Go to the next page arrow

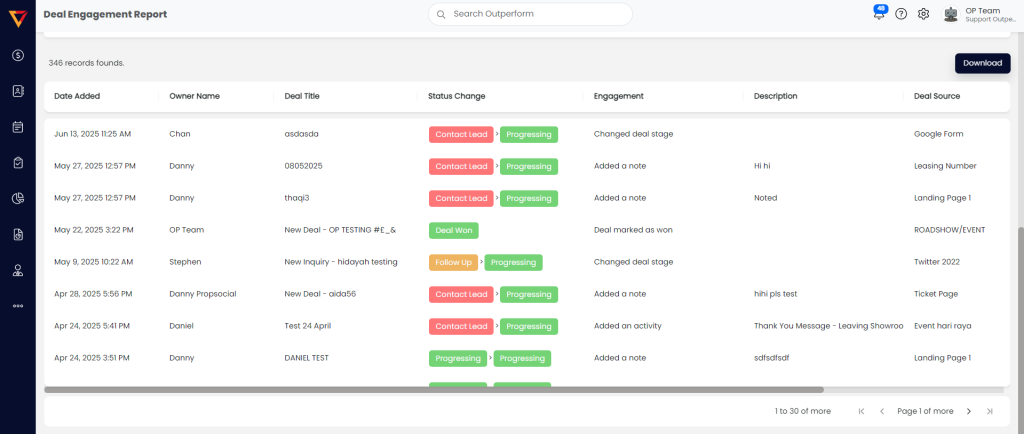pos(968,411)
